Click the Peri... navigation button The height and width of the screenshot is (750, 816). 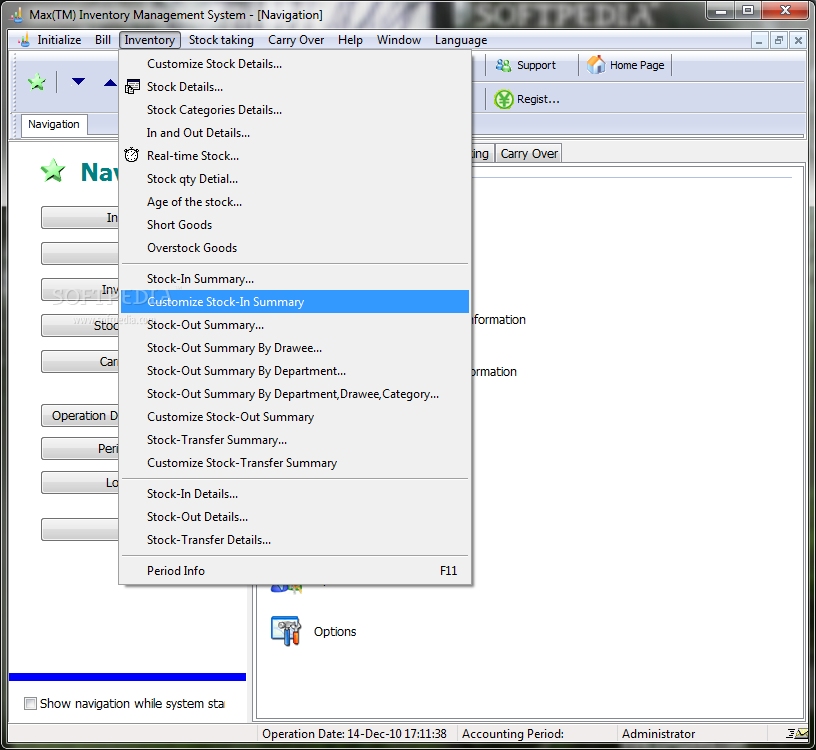pyautogui.click(x=80, y=449)
